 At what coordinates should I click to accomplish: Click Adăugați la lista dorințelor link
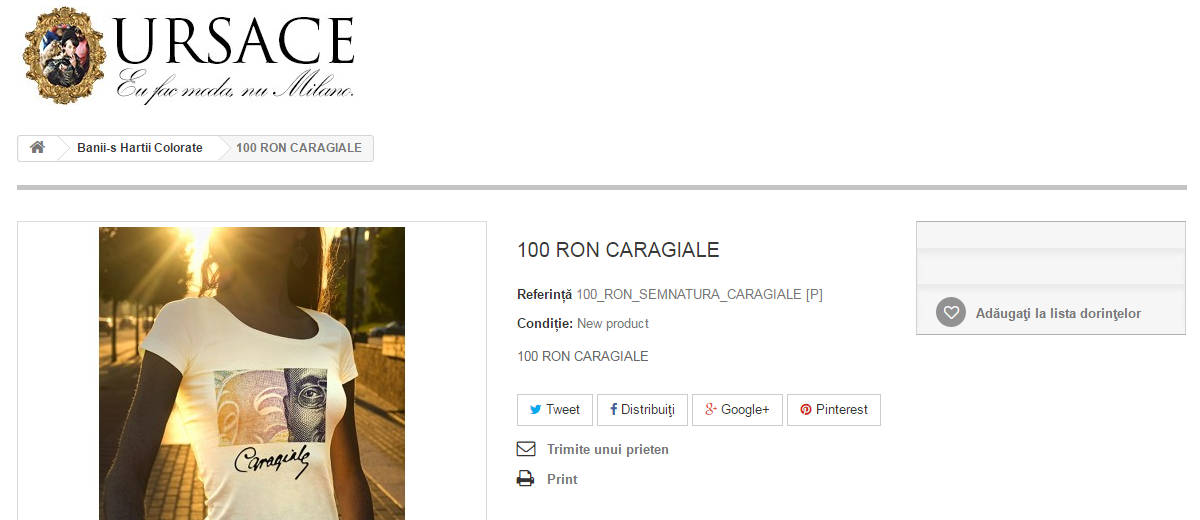(x=1058, y=314)
